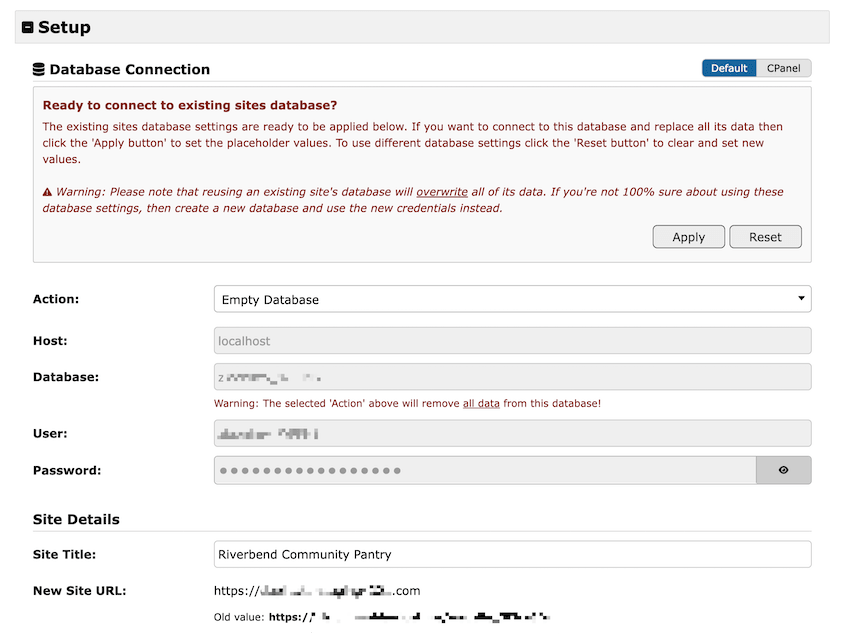Click the underlined 'all data' text
Screen dimensions: 845x634
tap(481, 403)
